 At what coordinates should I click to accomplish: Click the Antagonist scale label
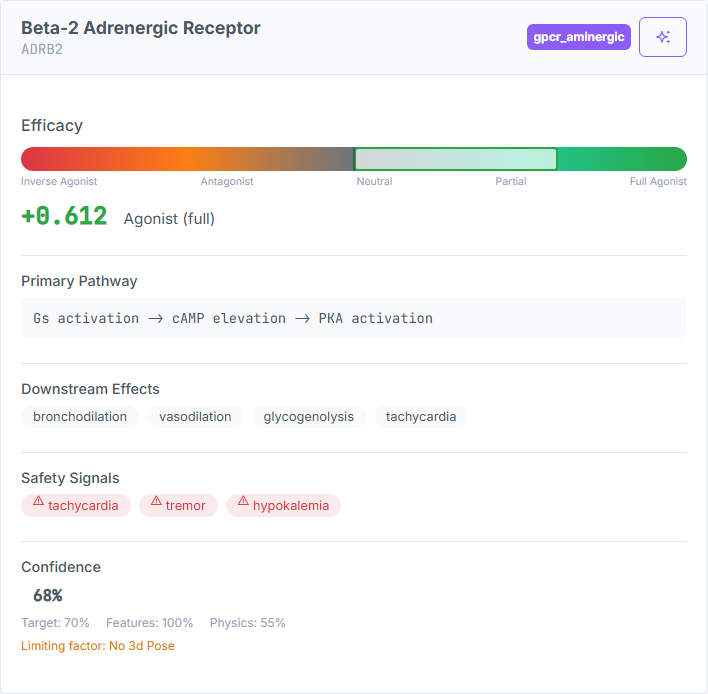(227, 182)
